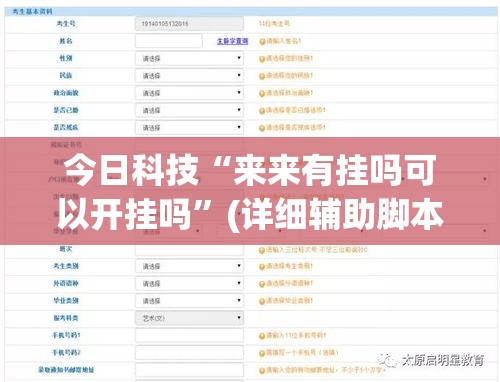Click the hint icon beside the 民族 row
The image size is (500, 382).
[x=262, y=76]
